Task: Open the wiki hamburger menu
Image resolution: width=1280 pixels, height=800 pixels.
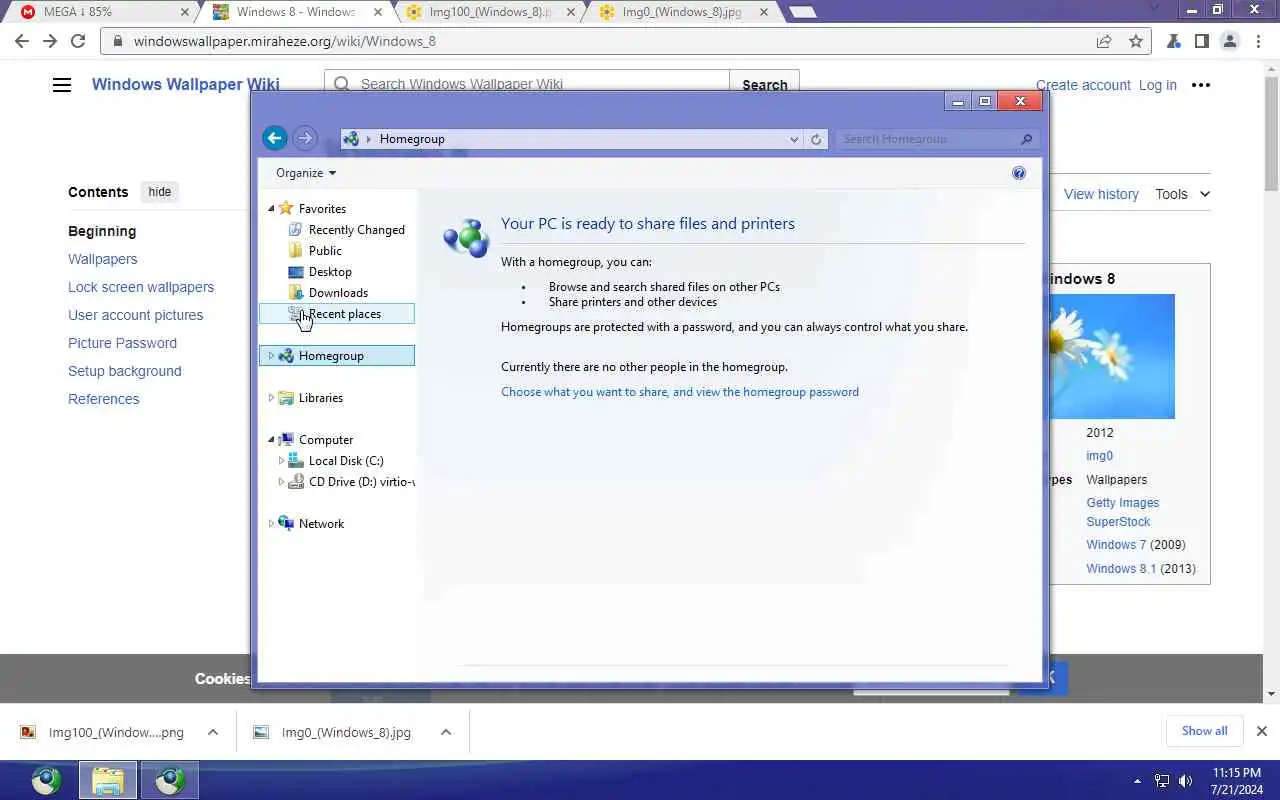Action: [x=62, y=85]
